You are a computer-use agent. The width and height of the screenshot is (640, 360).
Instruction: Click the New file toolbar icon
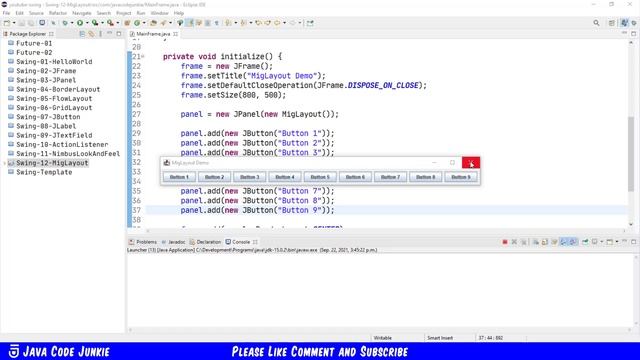point(7,23)
